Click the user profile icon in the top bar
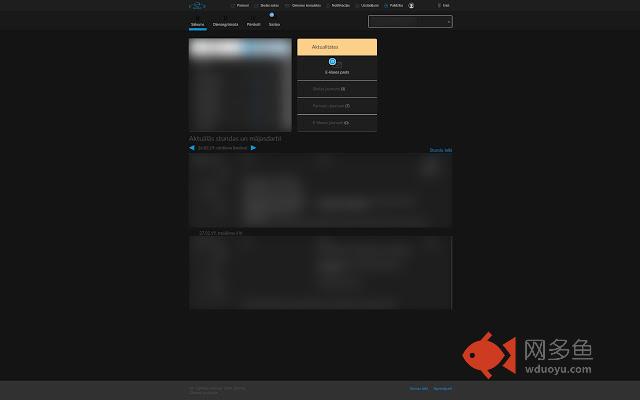Viewport: 640px width, 400px height. [411, 5]
